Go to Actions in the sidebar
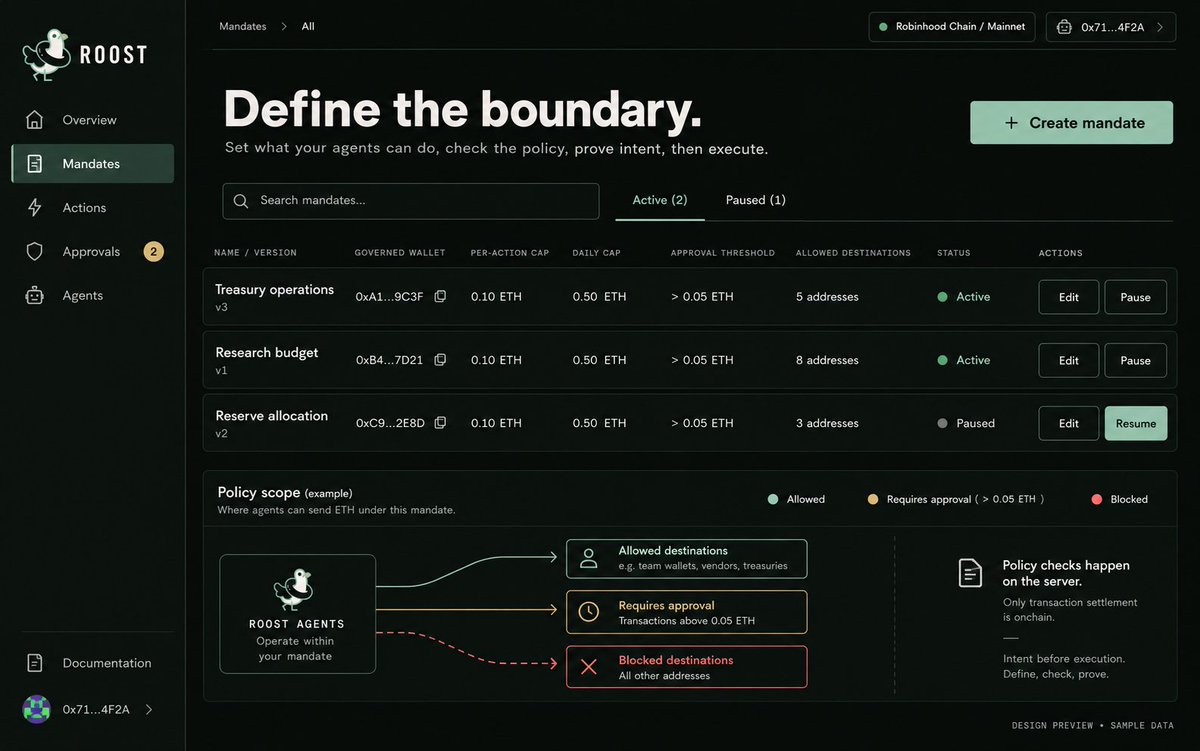Image resolution: width=1200 pixels, height=751 pixels. click(92, 208)
